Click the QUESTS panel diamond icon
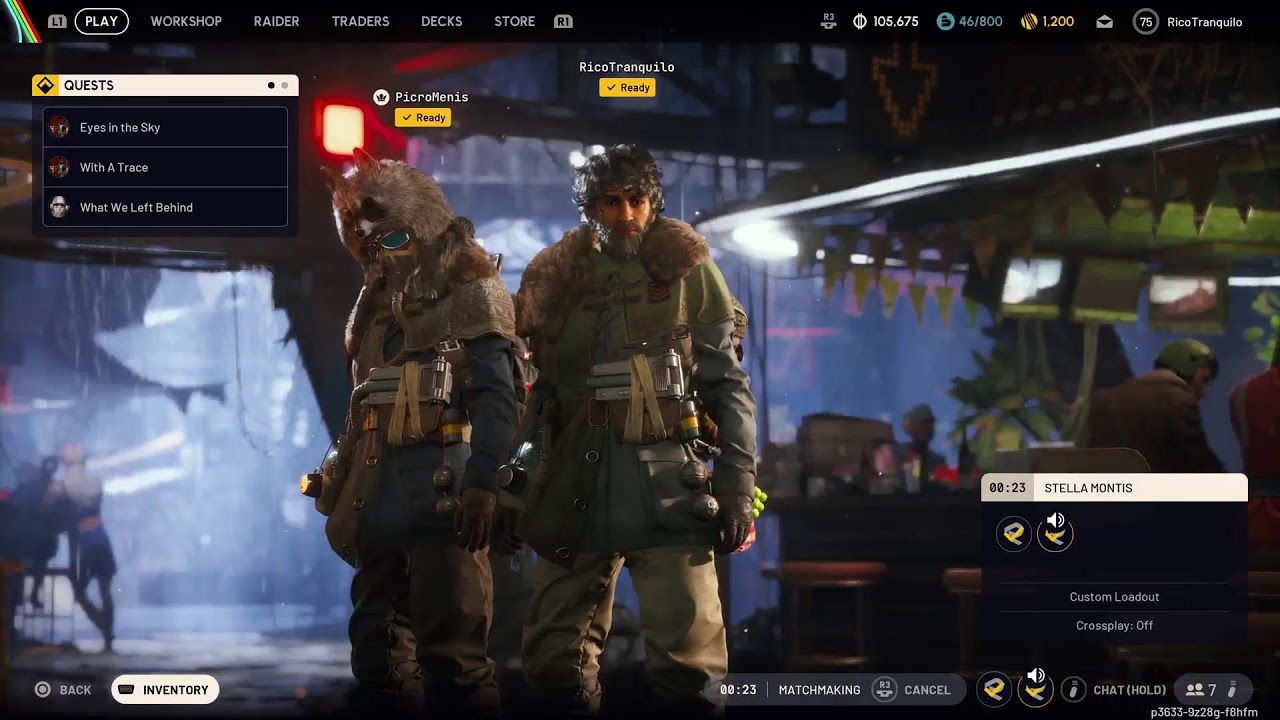 (45, 85)
